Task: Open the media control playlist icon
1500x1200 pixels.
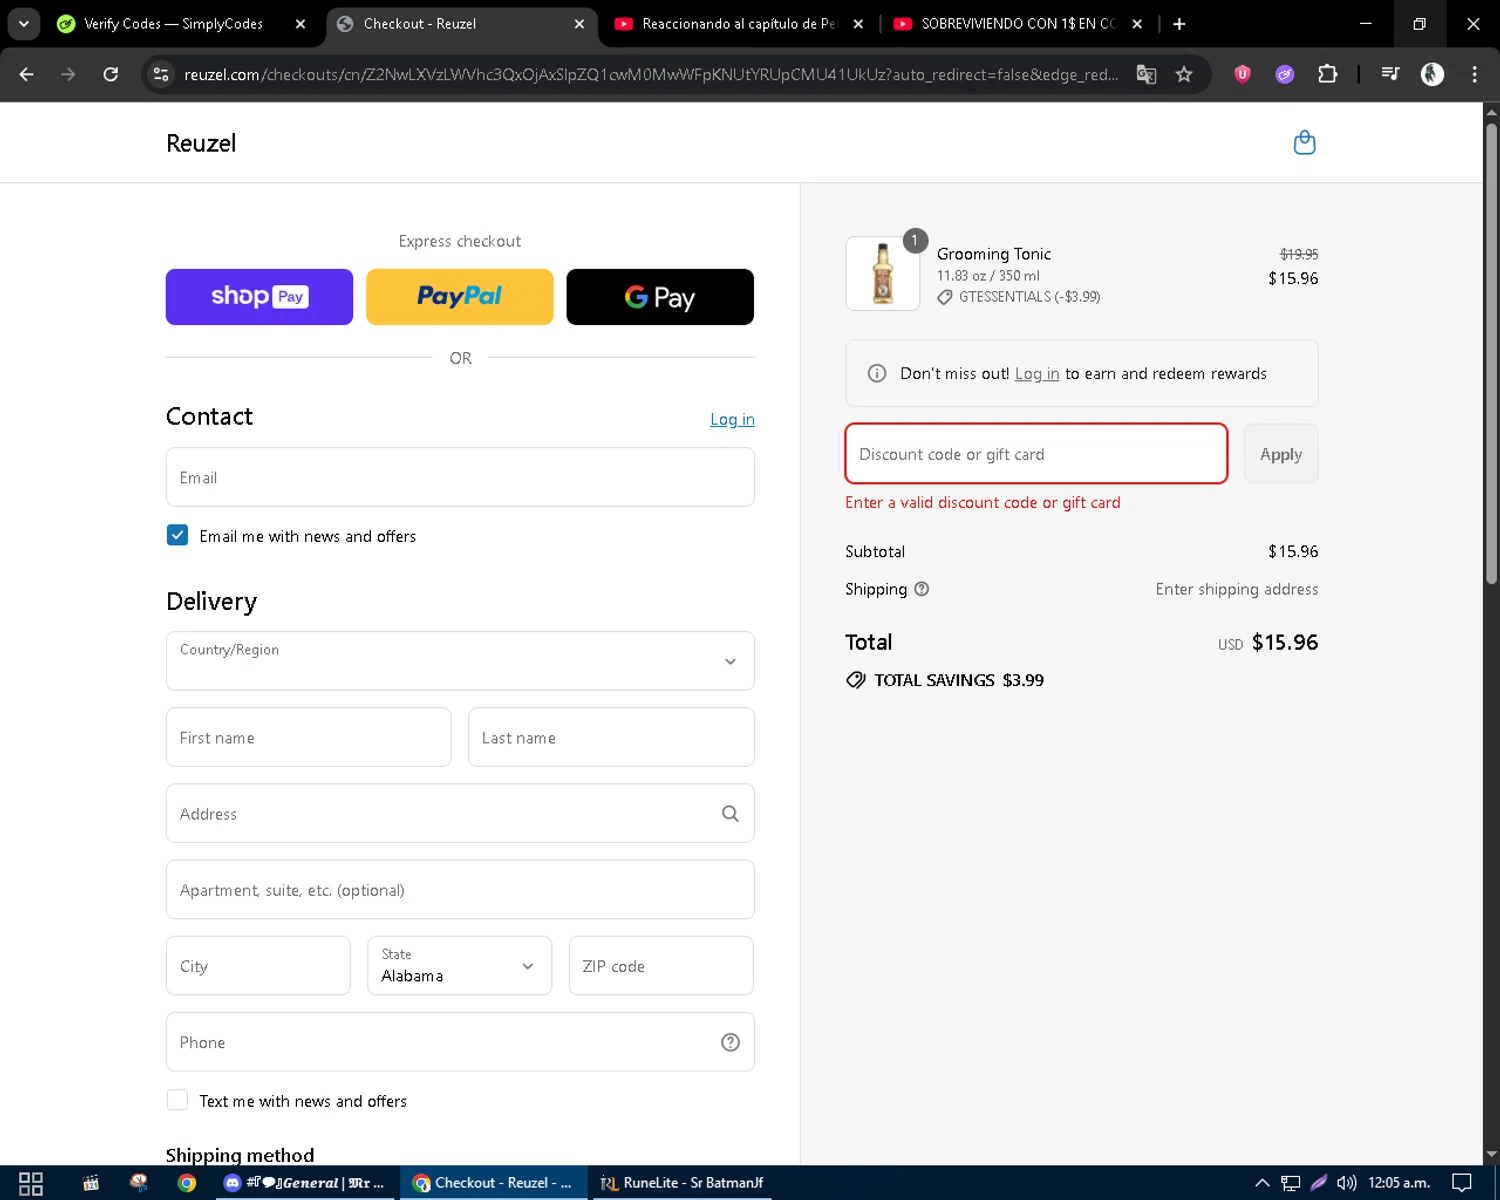Action: 1390,74
